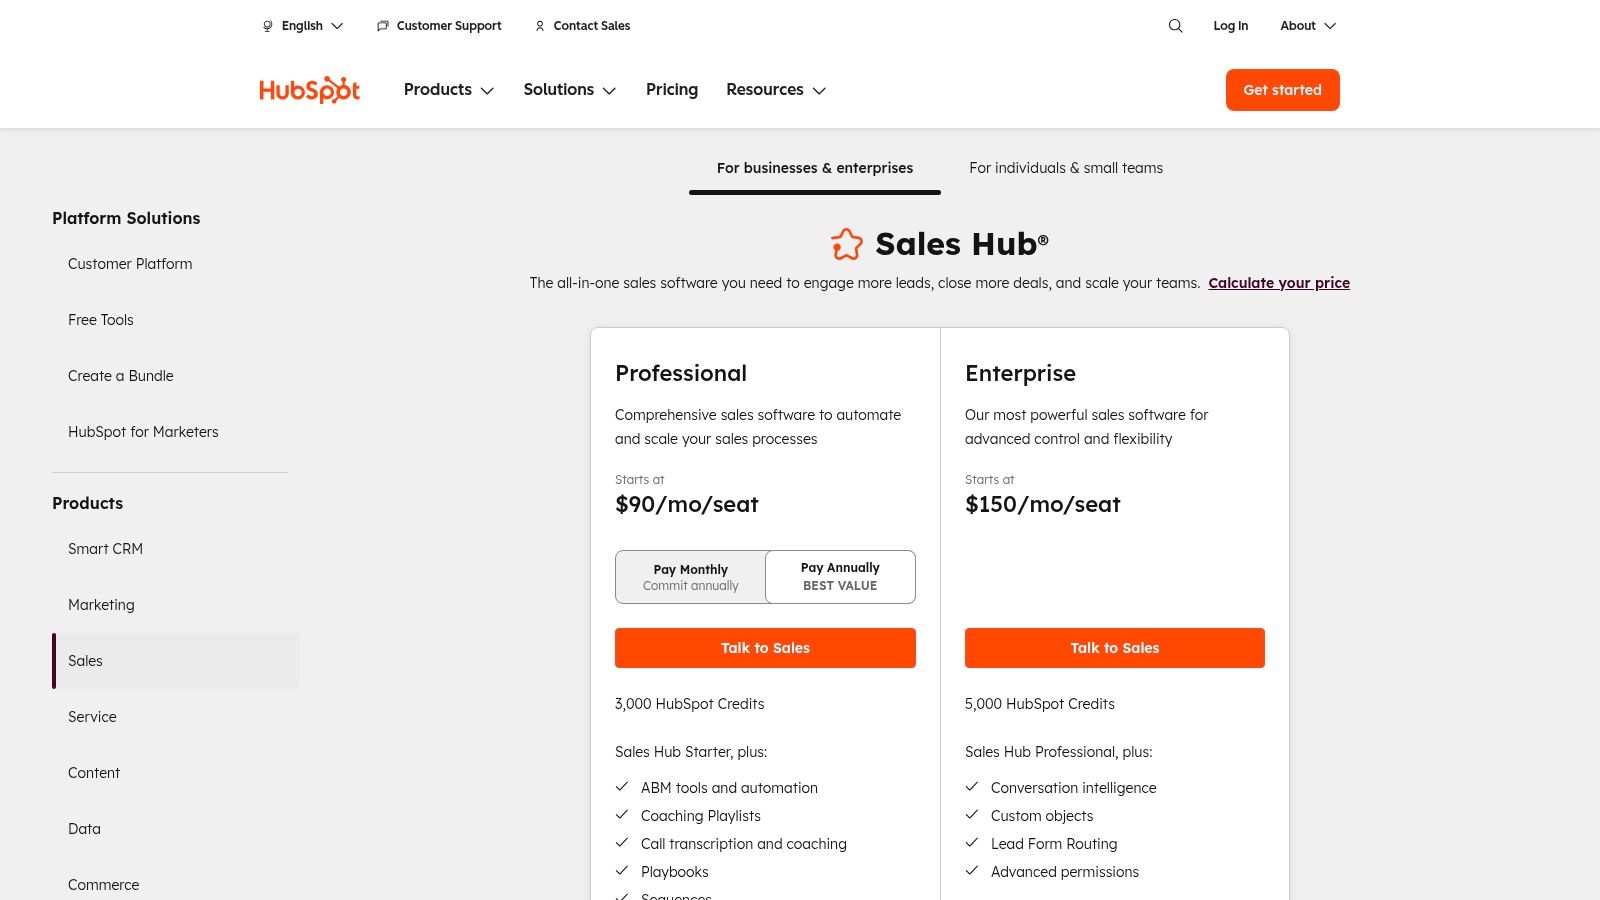Open the About dropdown menu
The image size is (1600, 900).
[1307, 26]
